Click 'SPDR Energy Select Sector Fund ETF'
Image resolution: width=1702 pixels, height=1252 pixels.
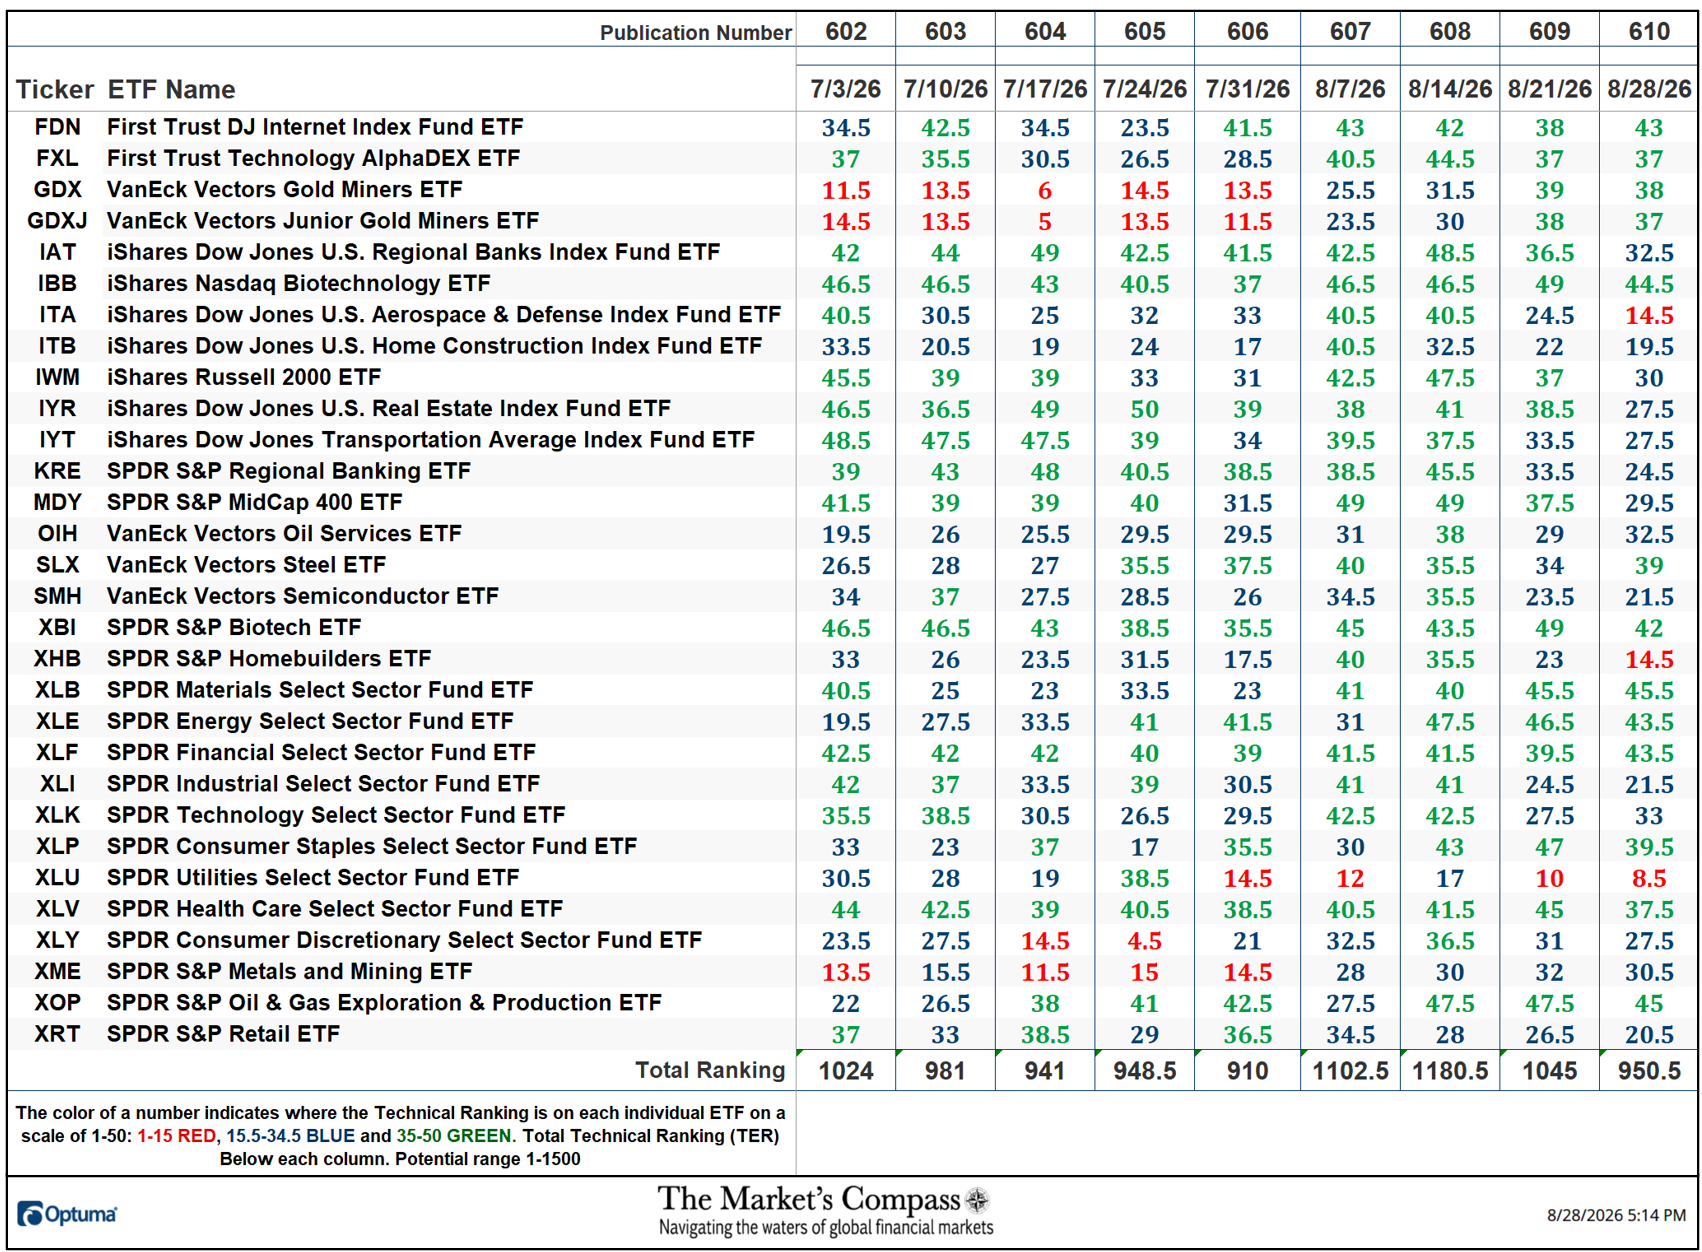coord(310,722)
